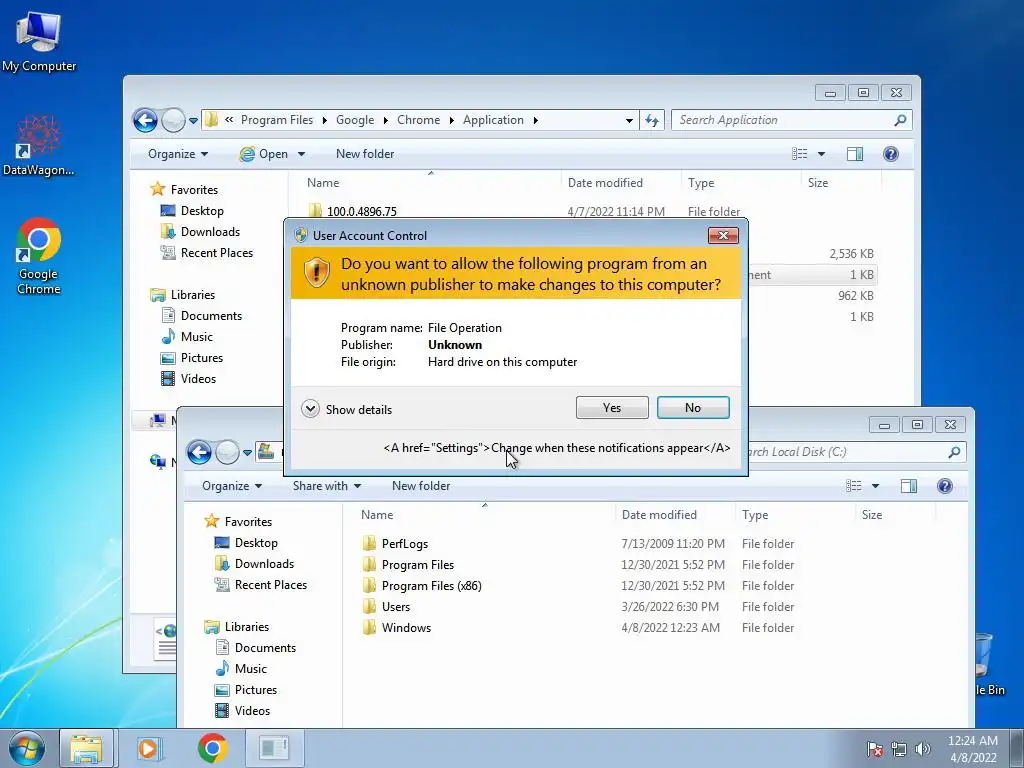This screenshot has width=1024, height=768.
Task: Click New folder in Application window
Action: 365,154
